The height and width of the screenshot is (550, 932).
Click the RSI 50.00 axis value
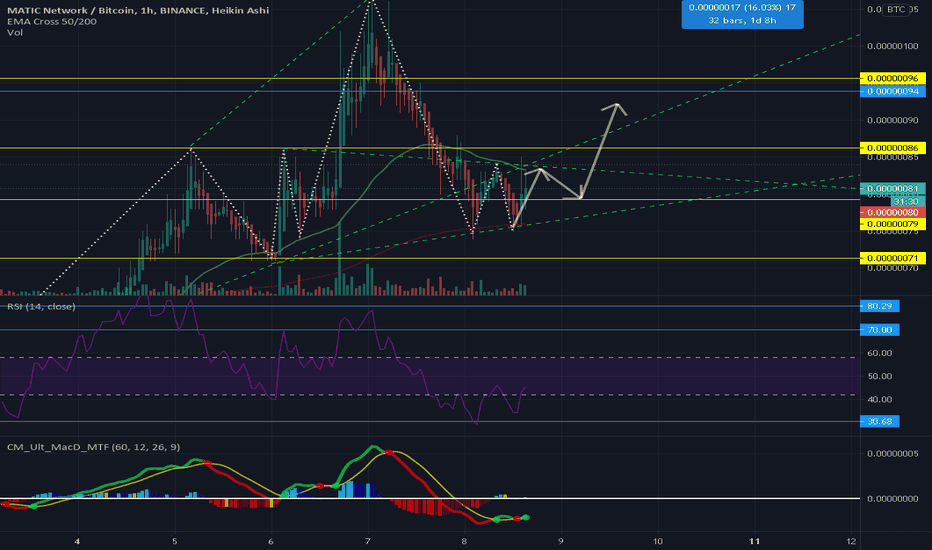(880, 376)
